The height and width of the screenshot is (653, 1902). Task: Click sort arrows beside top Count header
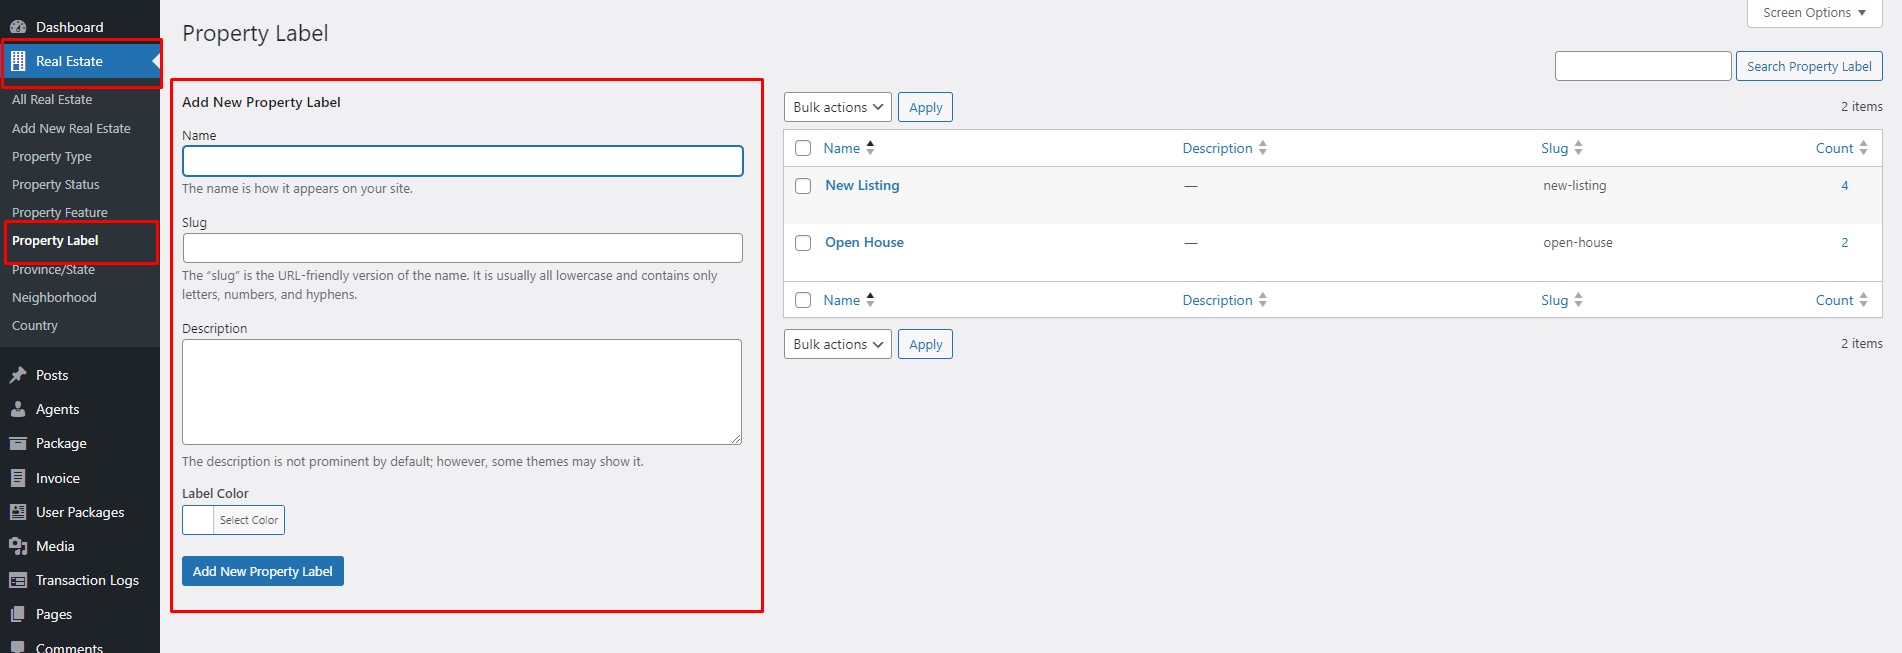click(1863, 148)
